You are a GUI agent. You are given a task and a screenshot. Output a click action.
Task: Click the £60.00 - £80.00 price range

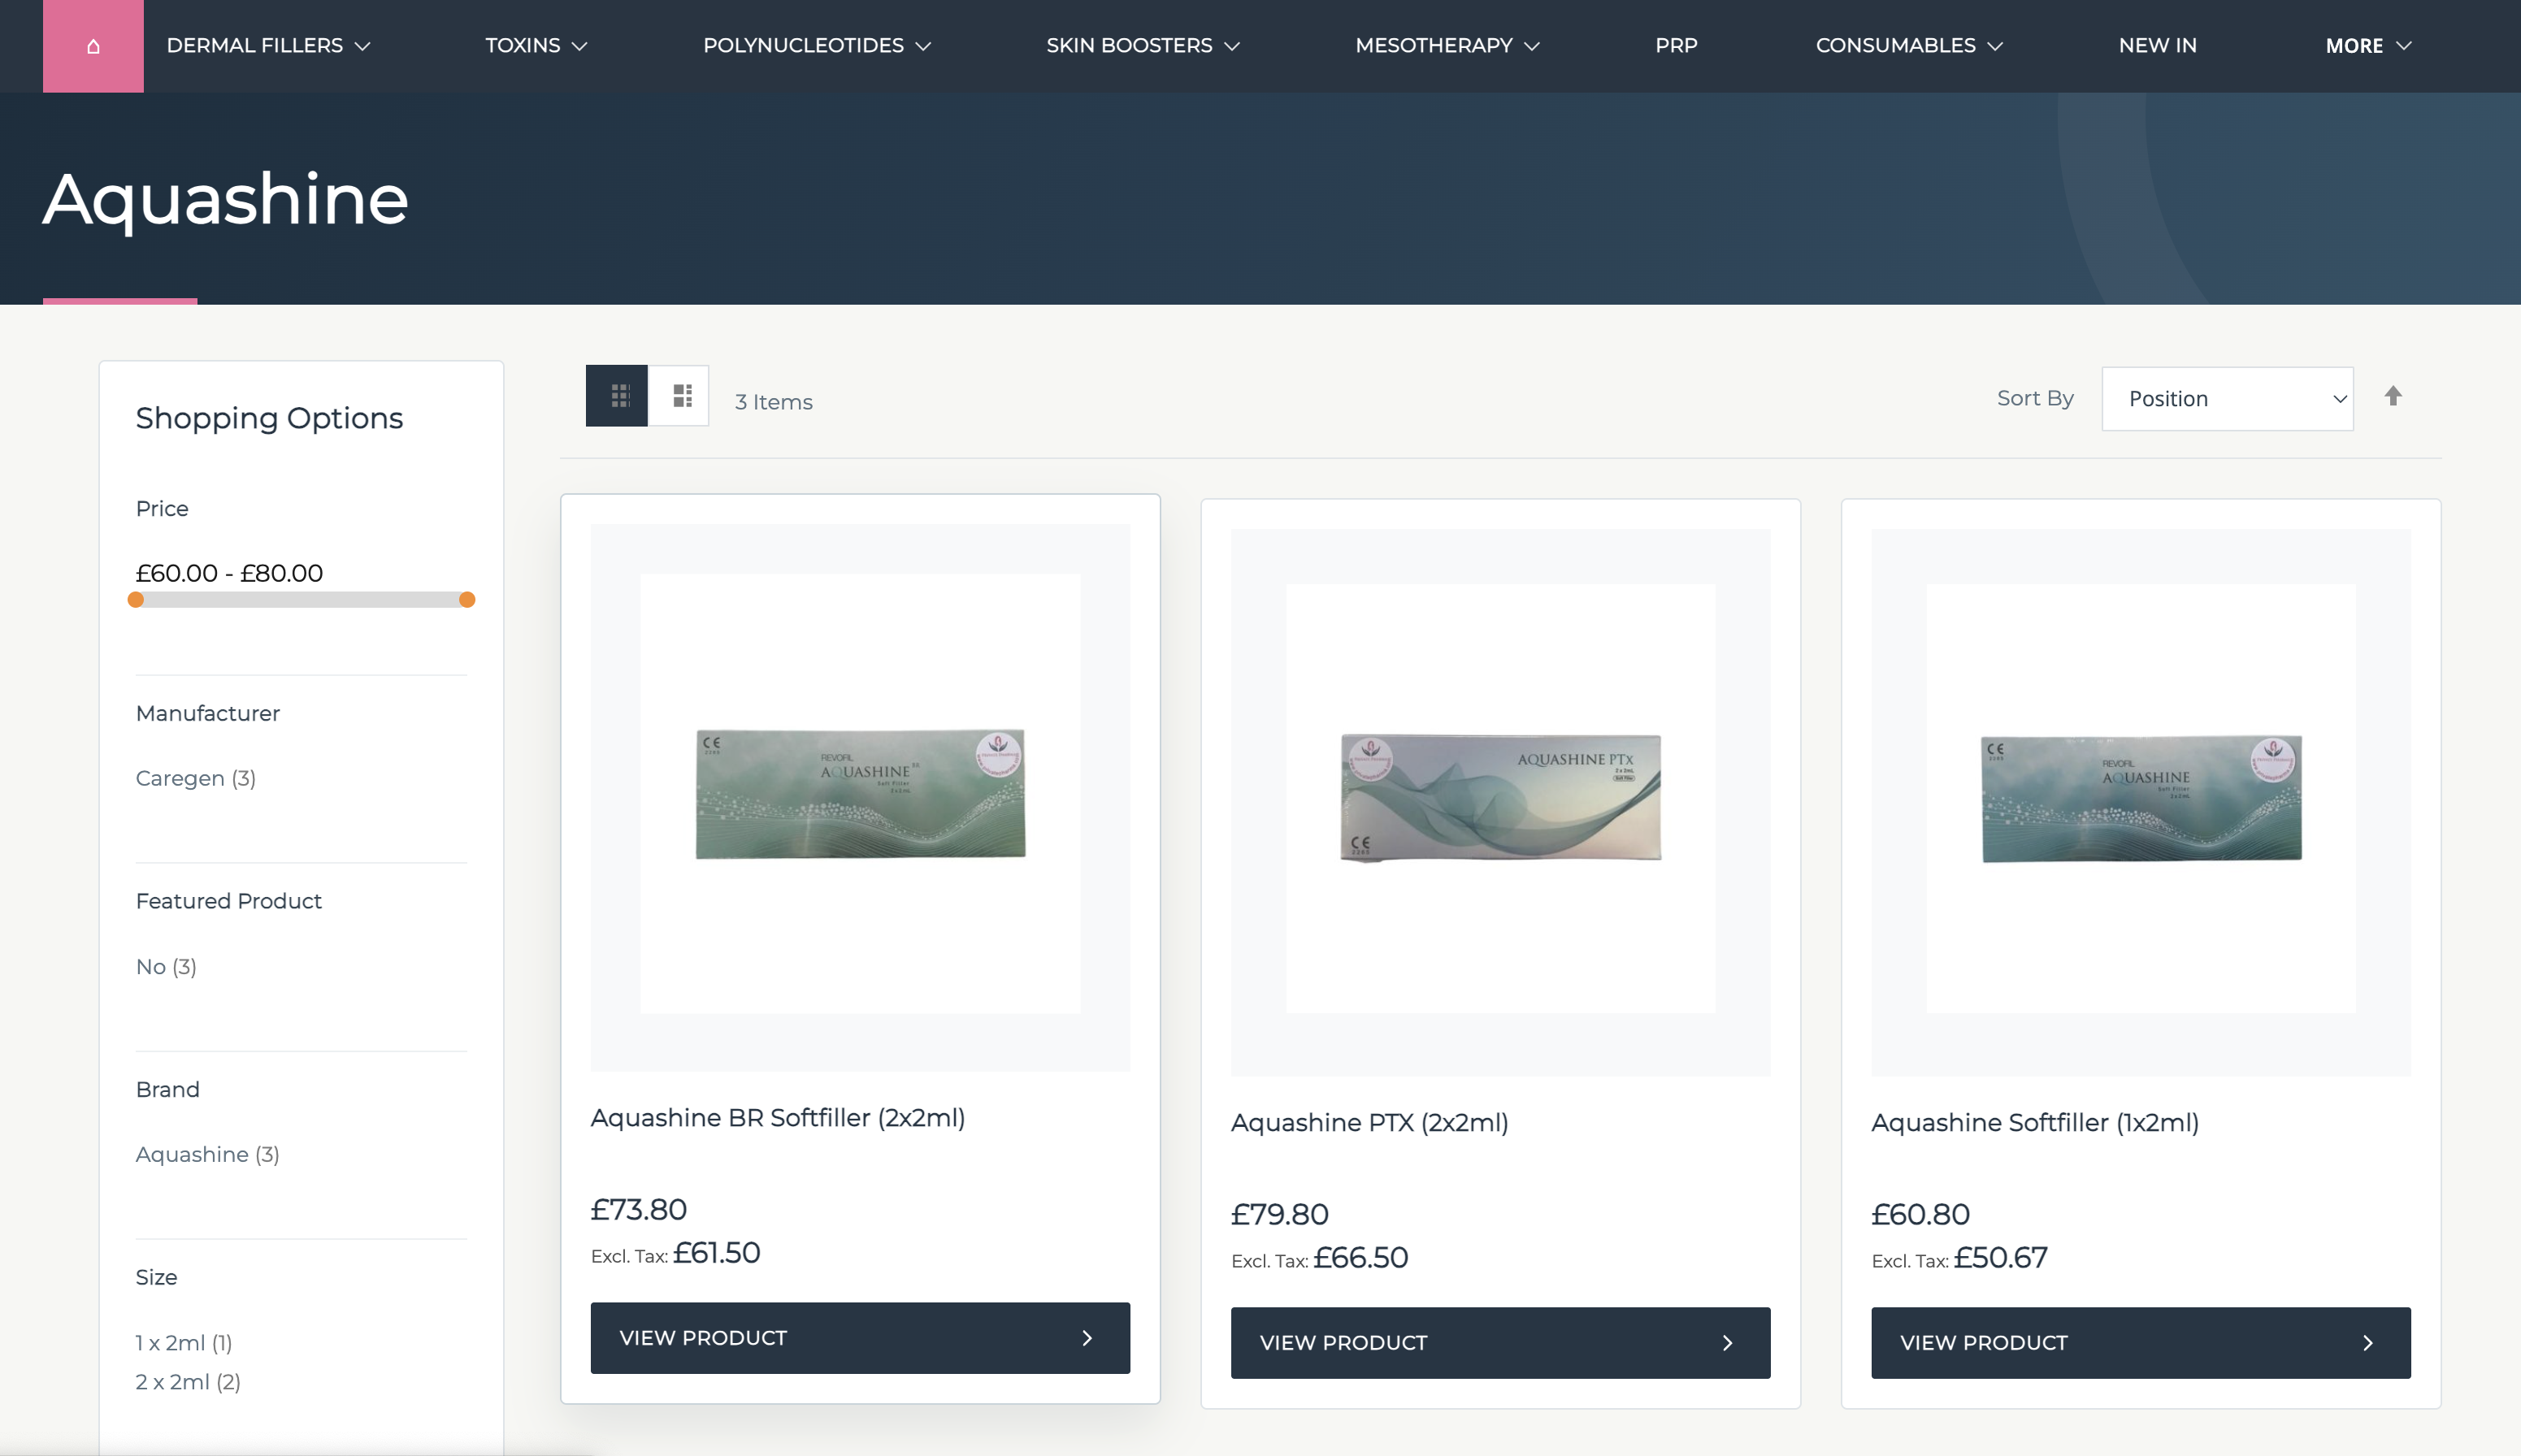[x=229, y=573]
